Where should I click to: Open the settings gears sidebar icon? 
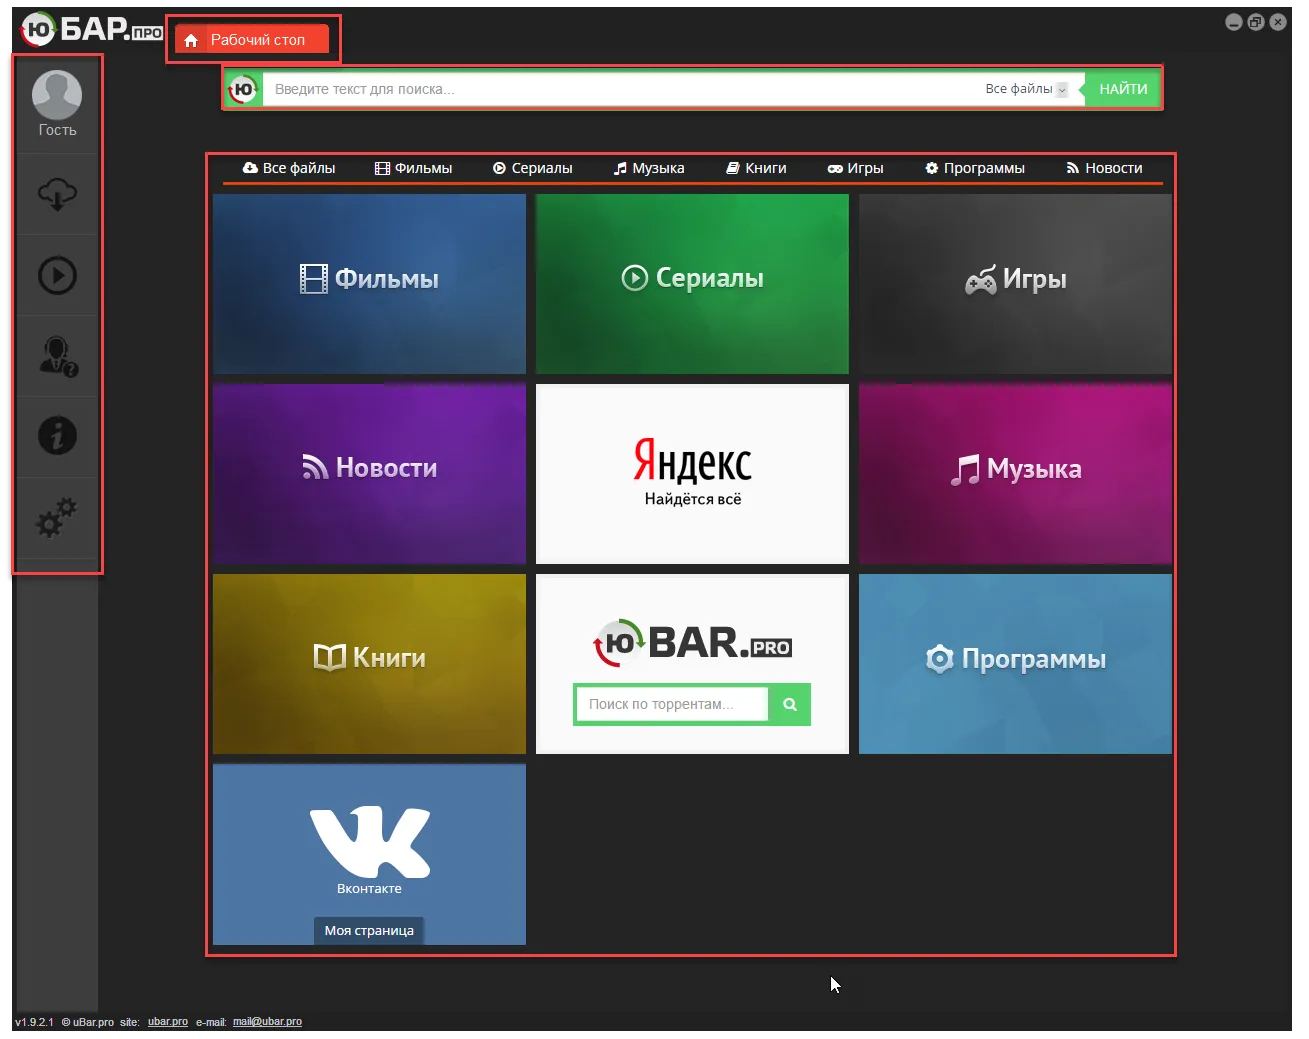pyautogui.click(x=57, y=517)
